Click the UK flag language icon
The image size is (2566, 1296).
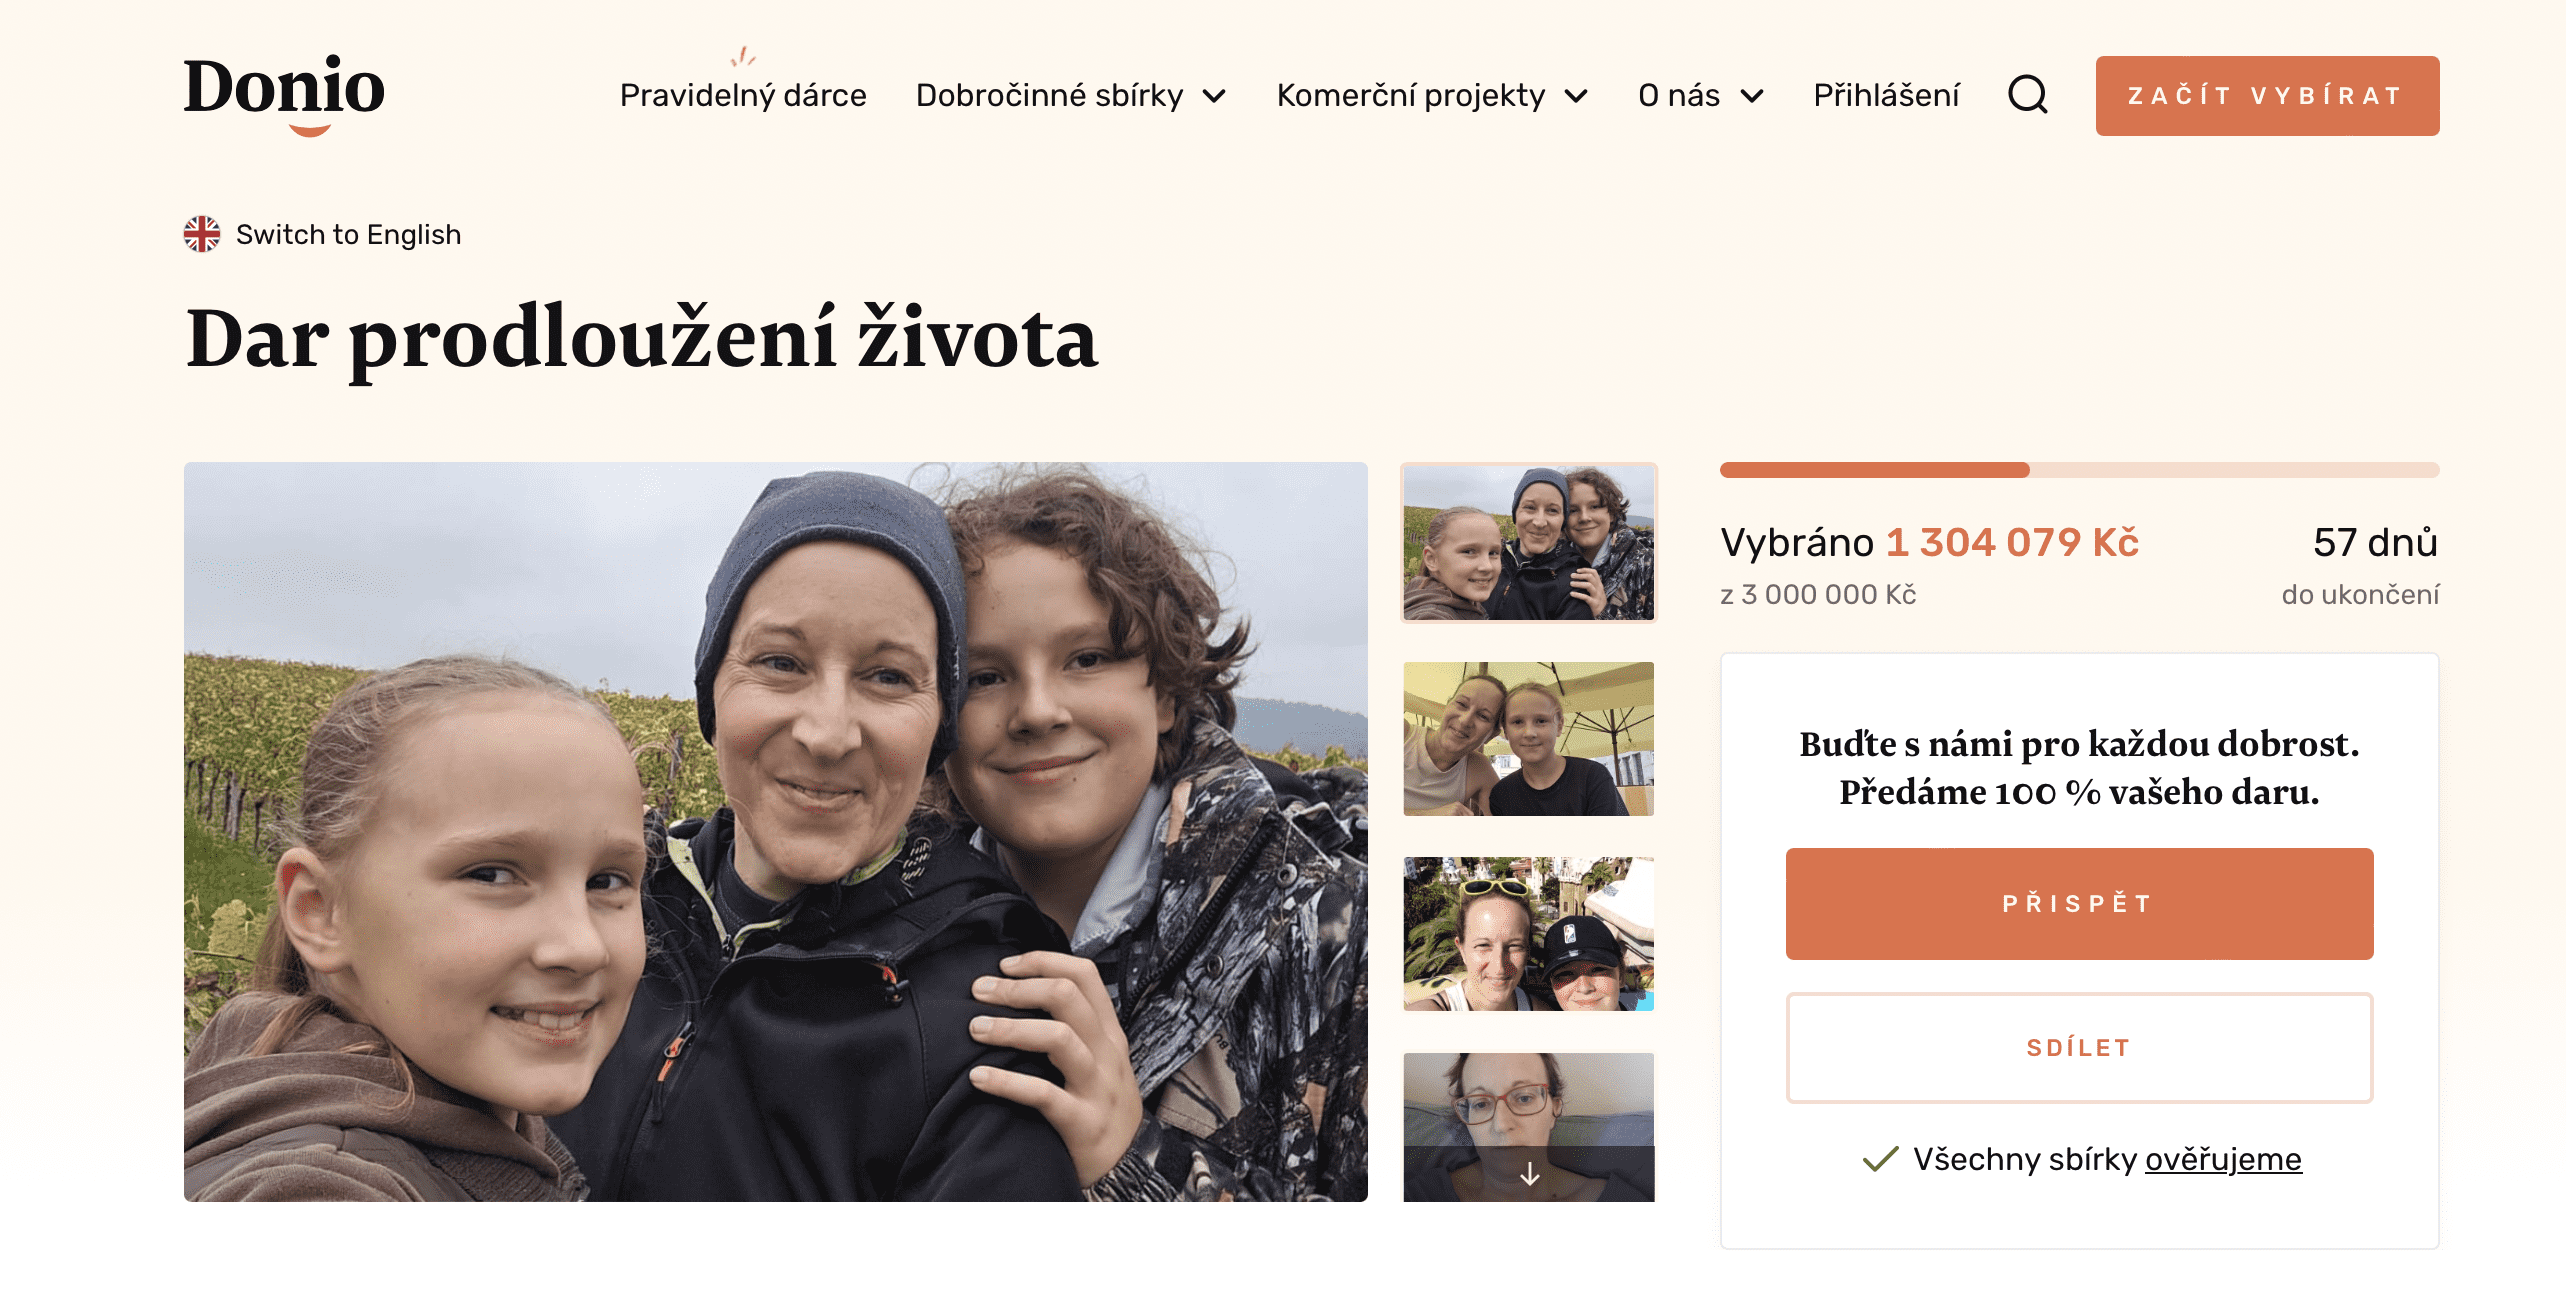[x=202, y=234]
